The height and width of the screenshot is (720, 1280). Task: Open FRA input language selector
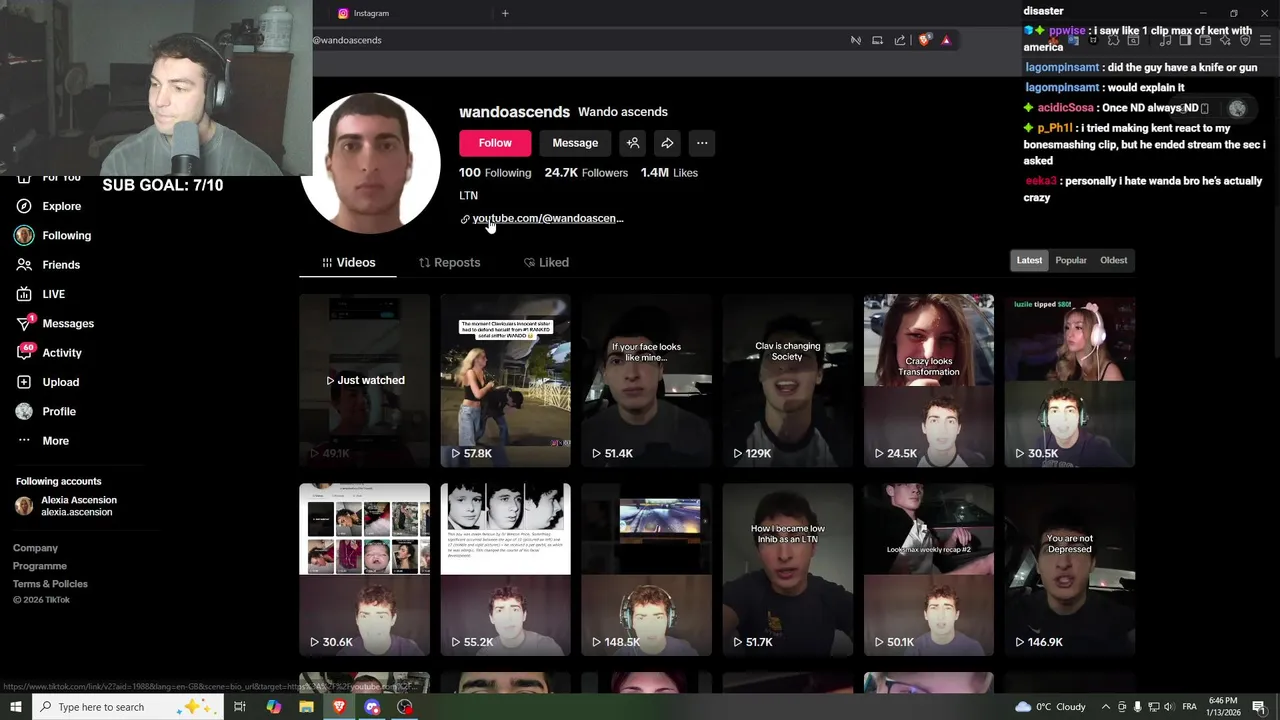tap(1190, 707)
